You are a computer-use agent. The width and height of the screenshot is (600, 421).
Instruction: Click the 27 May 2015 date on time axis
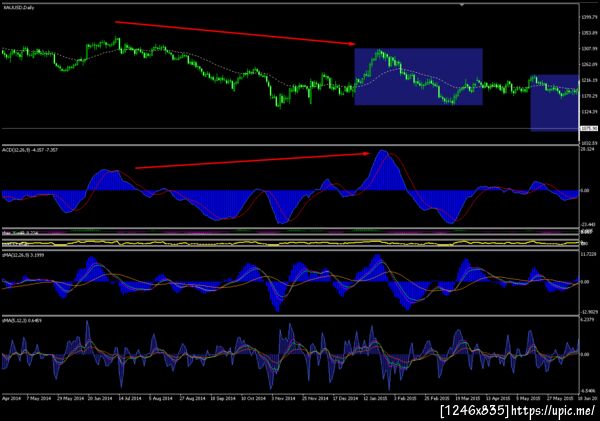tap(560, 398)
